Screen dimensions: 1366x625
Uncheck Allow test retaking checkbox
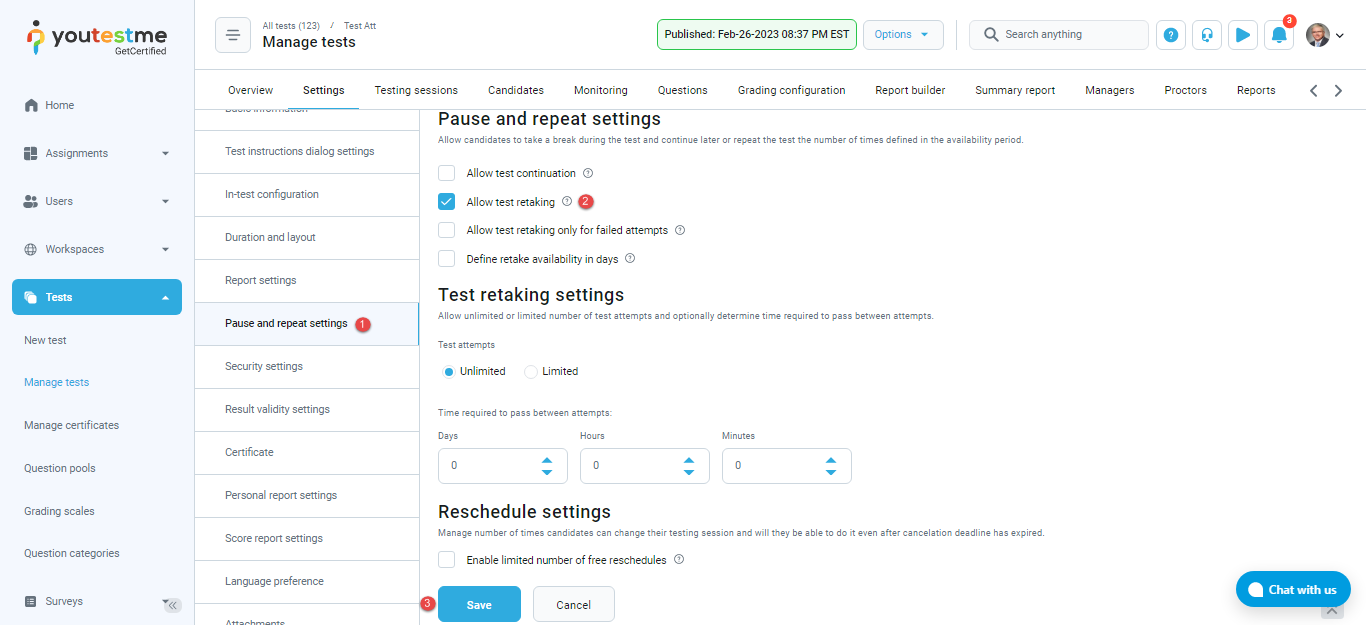pos(447,202)
